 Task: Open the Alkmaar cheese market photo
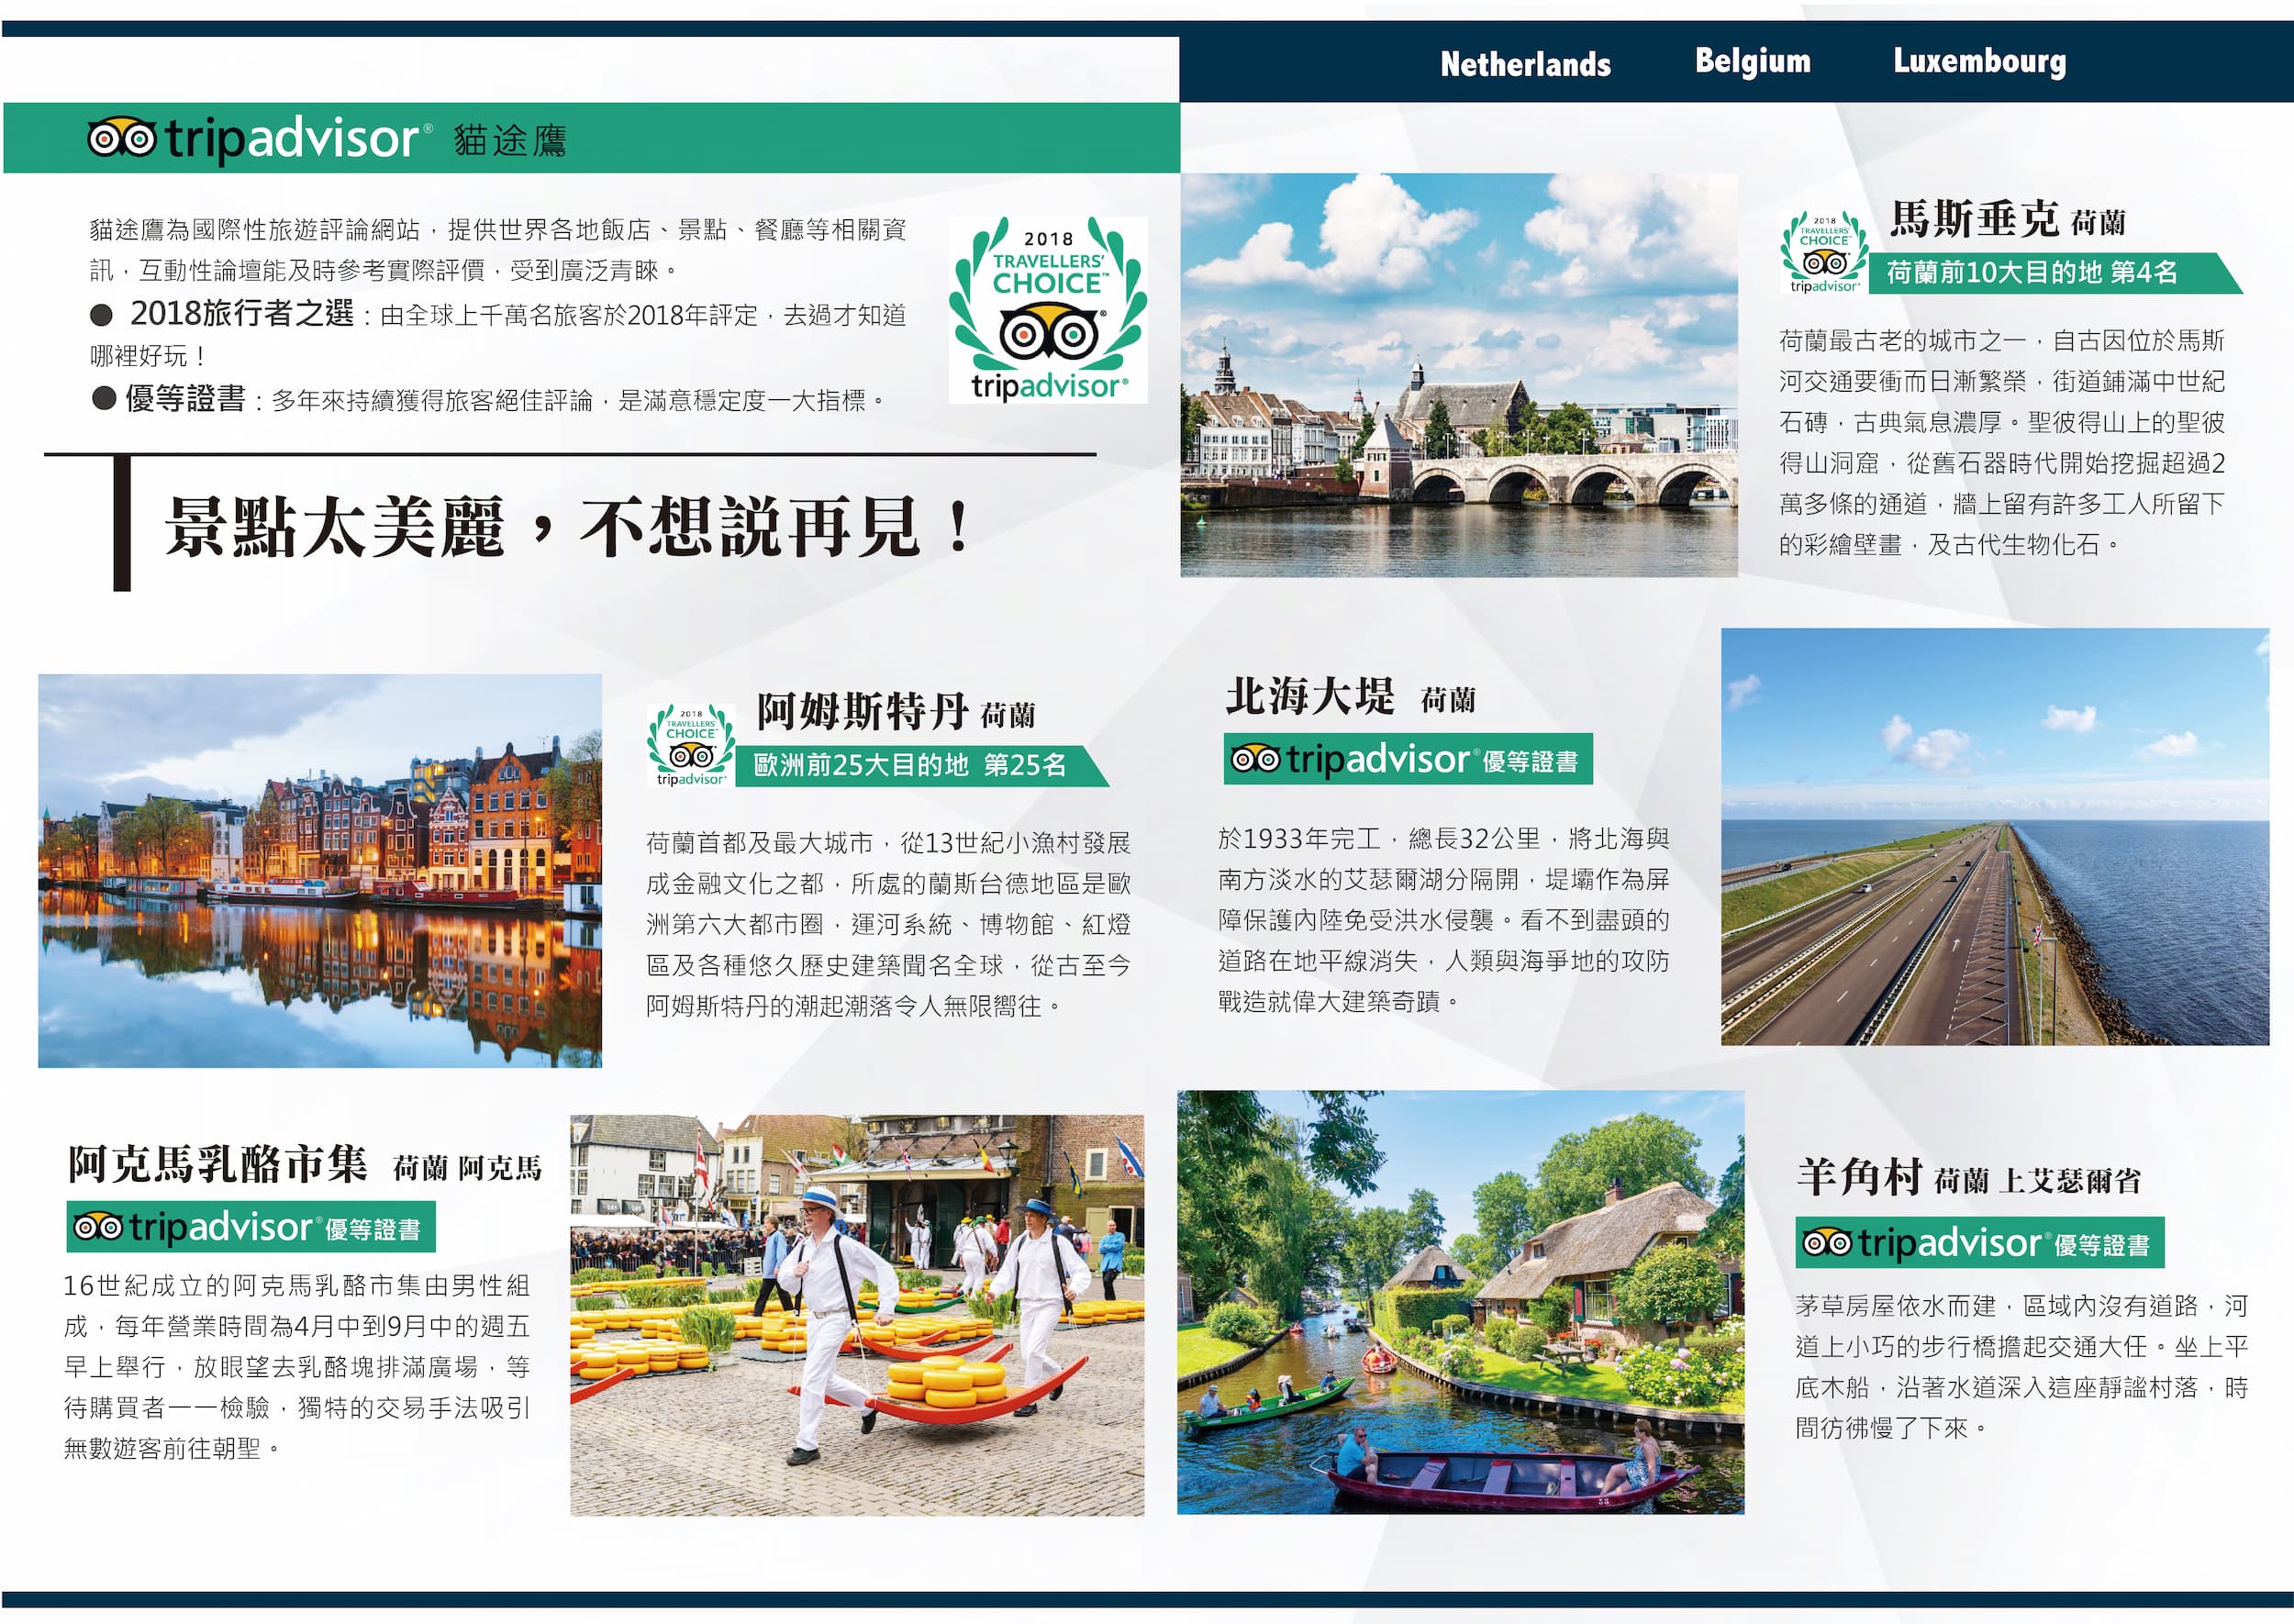[x=857, y=1315]
